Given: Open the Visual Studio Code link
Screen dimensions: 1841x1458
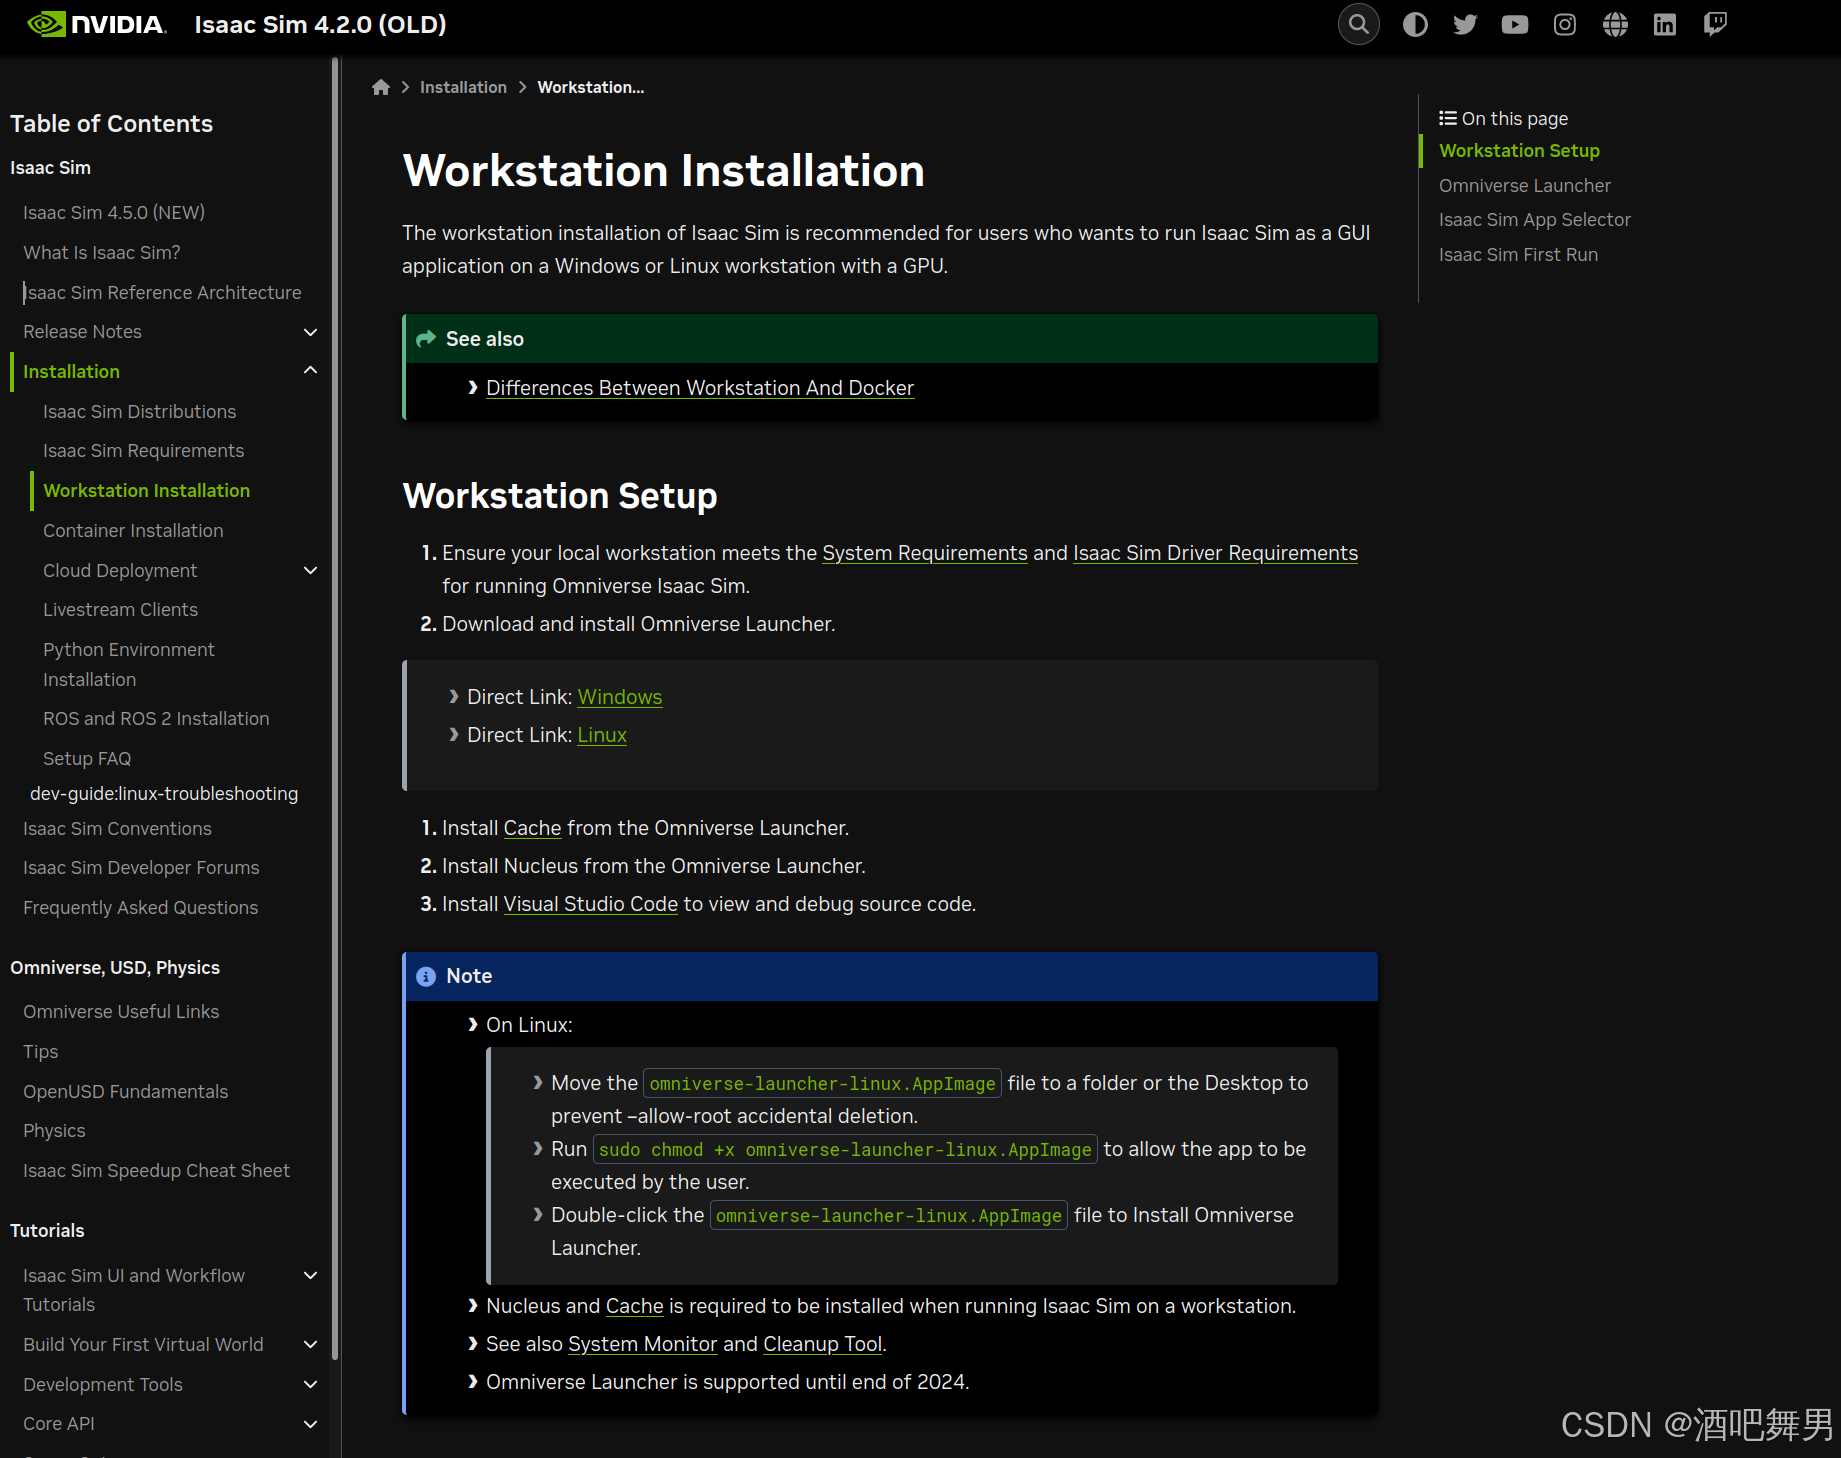Looking at the screenshot, I should (x=590, y=904).
